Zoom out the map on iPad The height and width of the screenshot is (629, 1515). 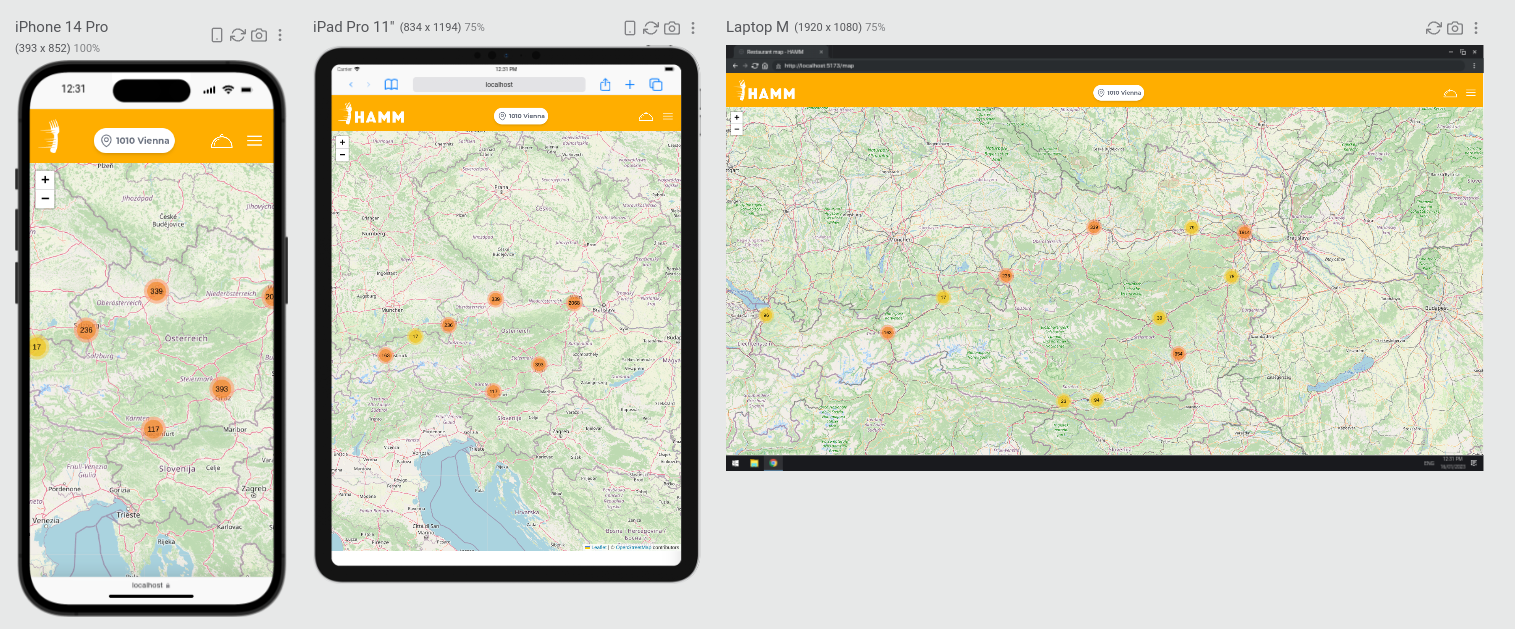pos(342,155)
